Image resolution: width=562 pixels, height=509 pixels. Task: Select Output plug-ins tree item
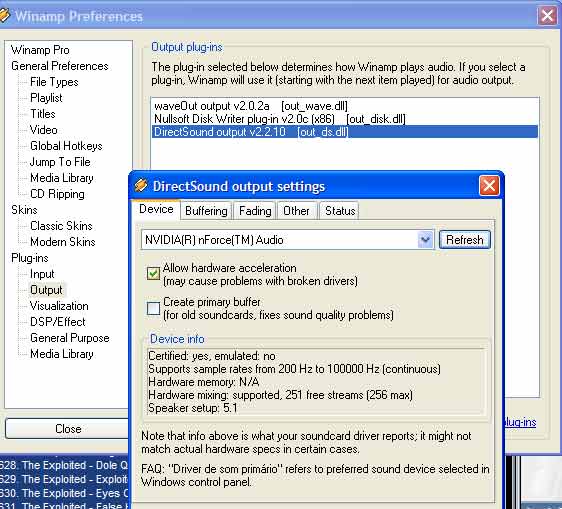46,290
